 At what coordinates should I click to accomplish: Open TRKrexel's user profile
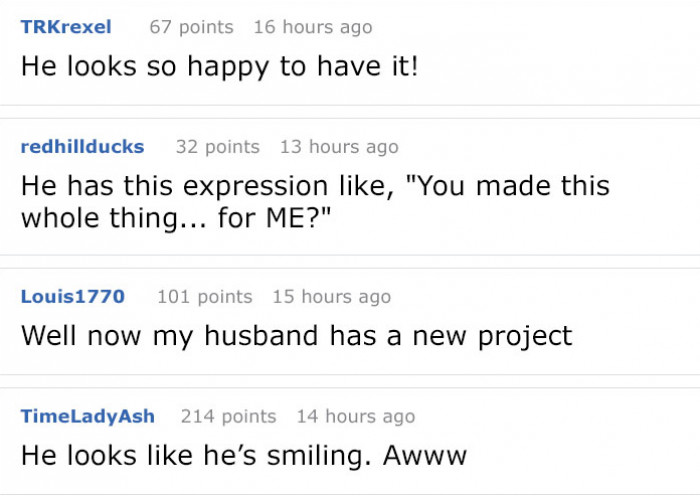coord(66,27)
